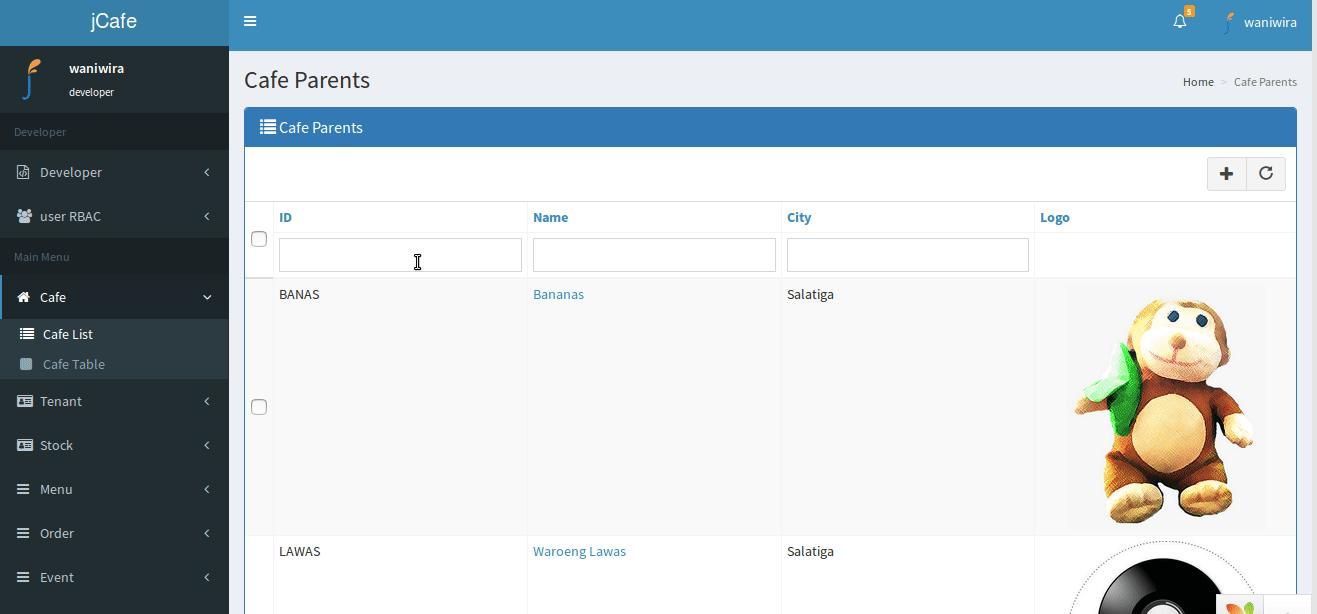Click the sidebar user avatar logo
This screenshot has height=614, width=1317.
[x=33, y=79]
